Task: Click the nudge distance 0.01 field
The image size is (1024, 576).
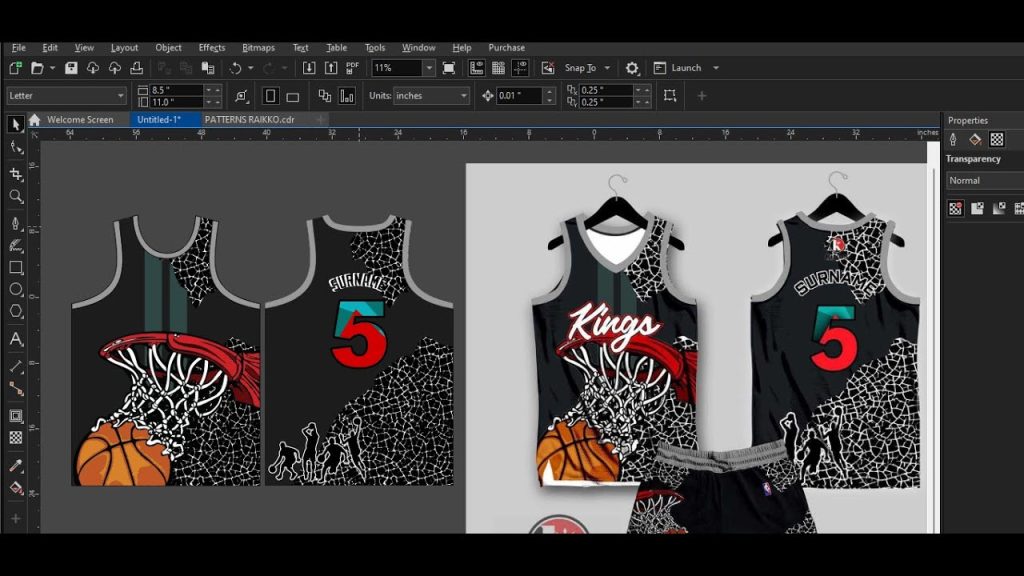Action: 519,95
